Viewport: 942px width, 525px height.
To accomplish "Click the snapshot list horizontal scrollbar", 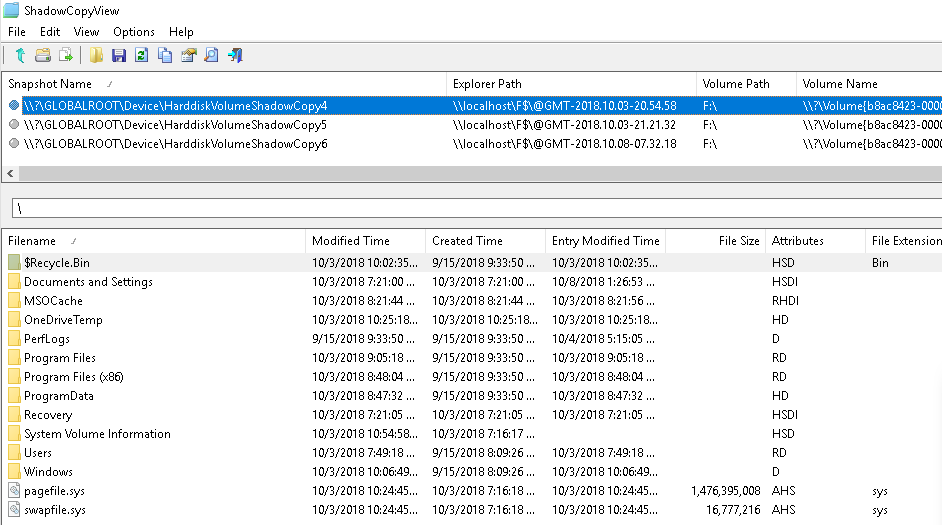I will tap(470, 174).
